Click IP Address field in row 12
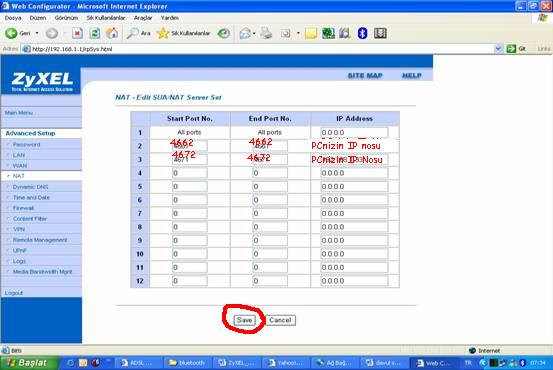553x370 pixels. click(x=354, y=281)
